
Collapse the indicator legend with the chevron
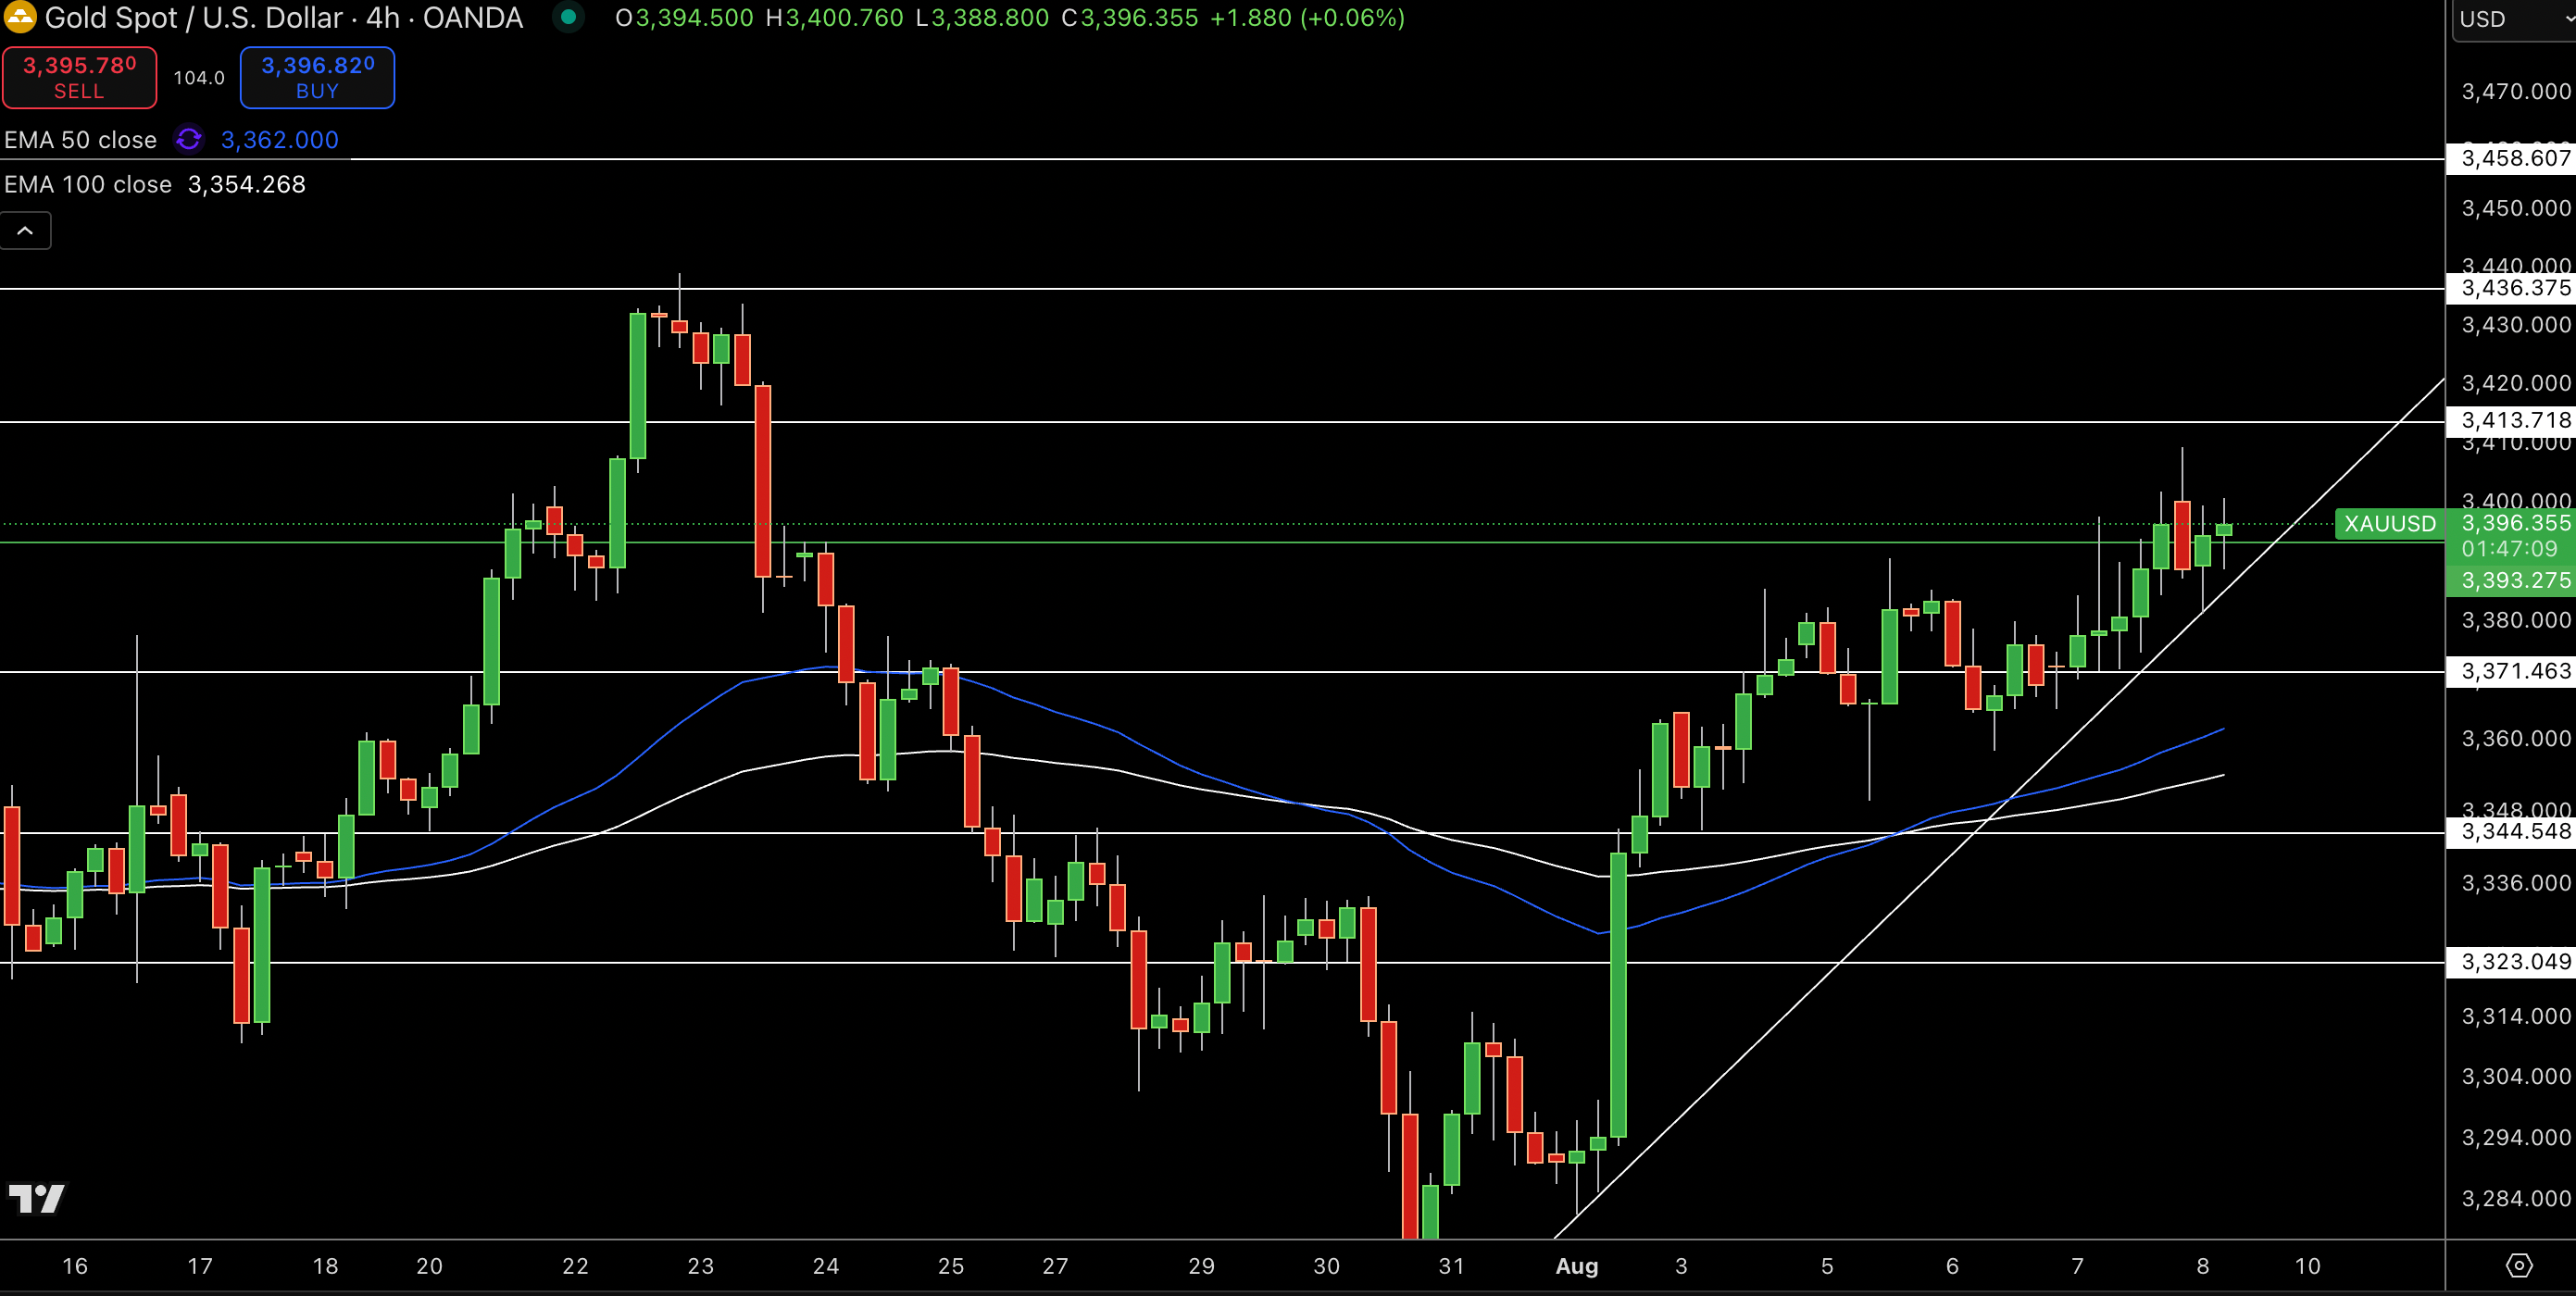point(25,231)
